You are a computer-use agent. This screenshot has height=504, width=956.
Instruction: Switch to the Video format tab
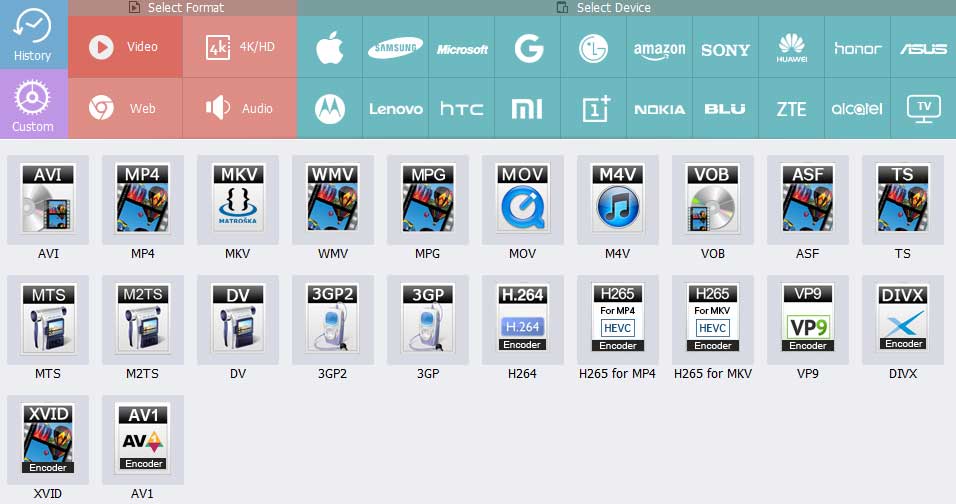click(125, 47)
